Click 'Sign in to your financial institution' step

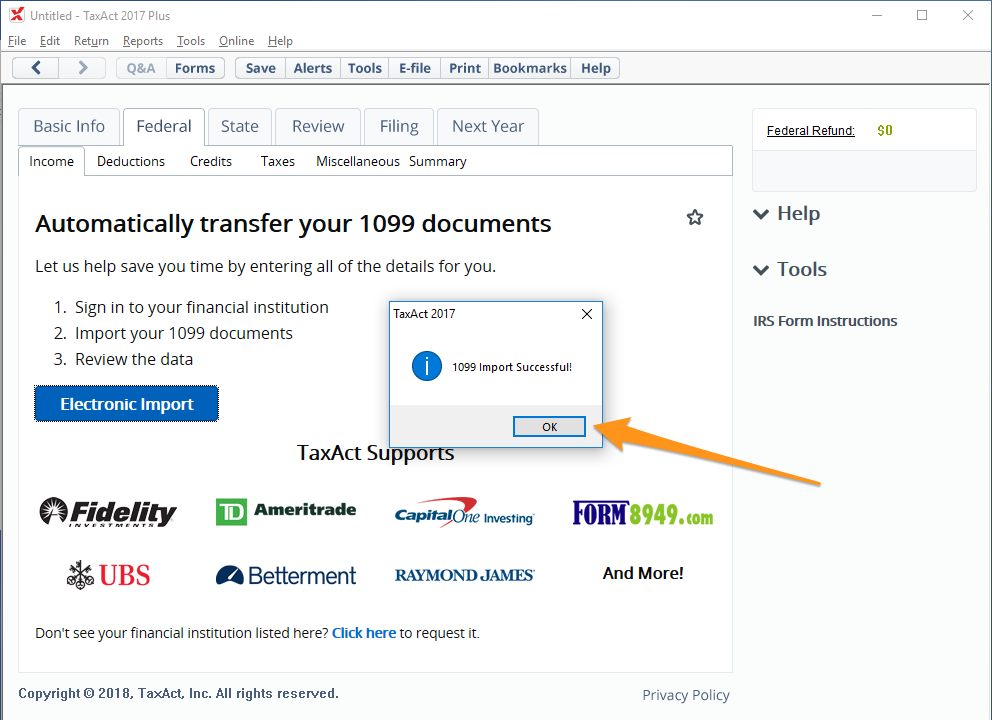(202, 307)
